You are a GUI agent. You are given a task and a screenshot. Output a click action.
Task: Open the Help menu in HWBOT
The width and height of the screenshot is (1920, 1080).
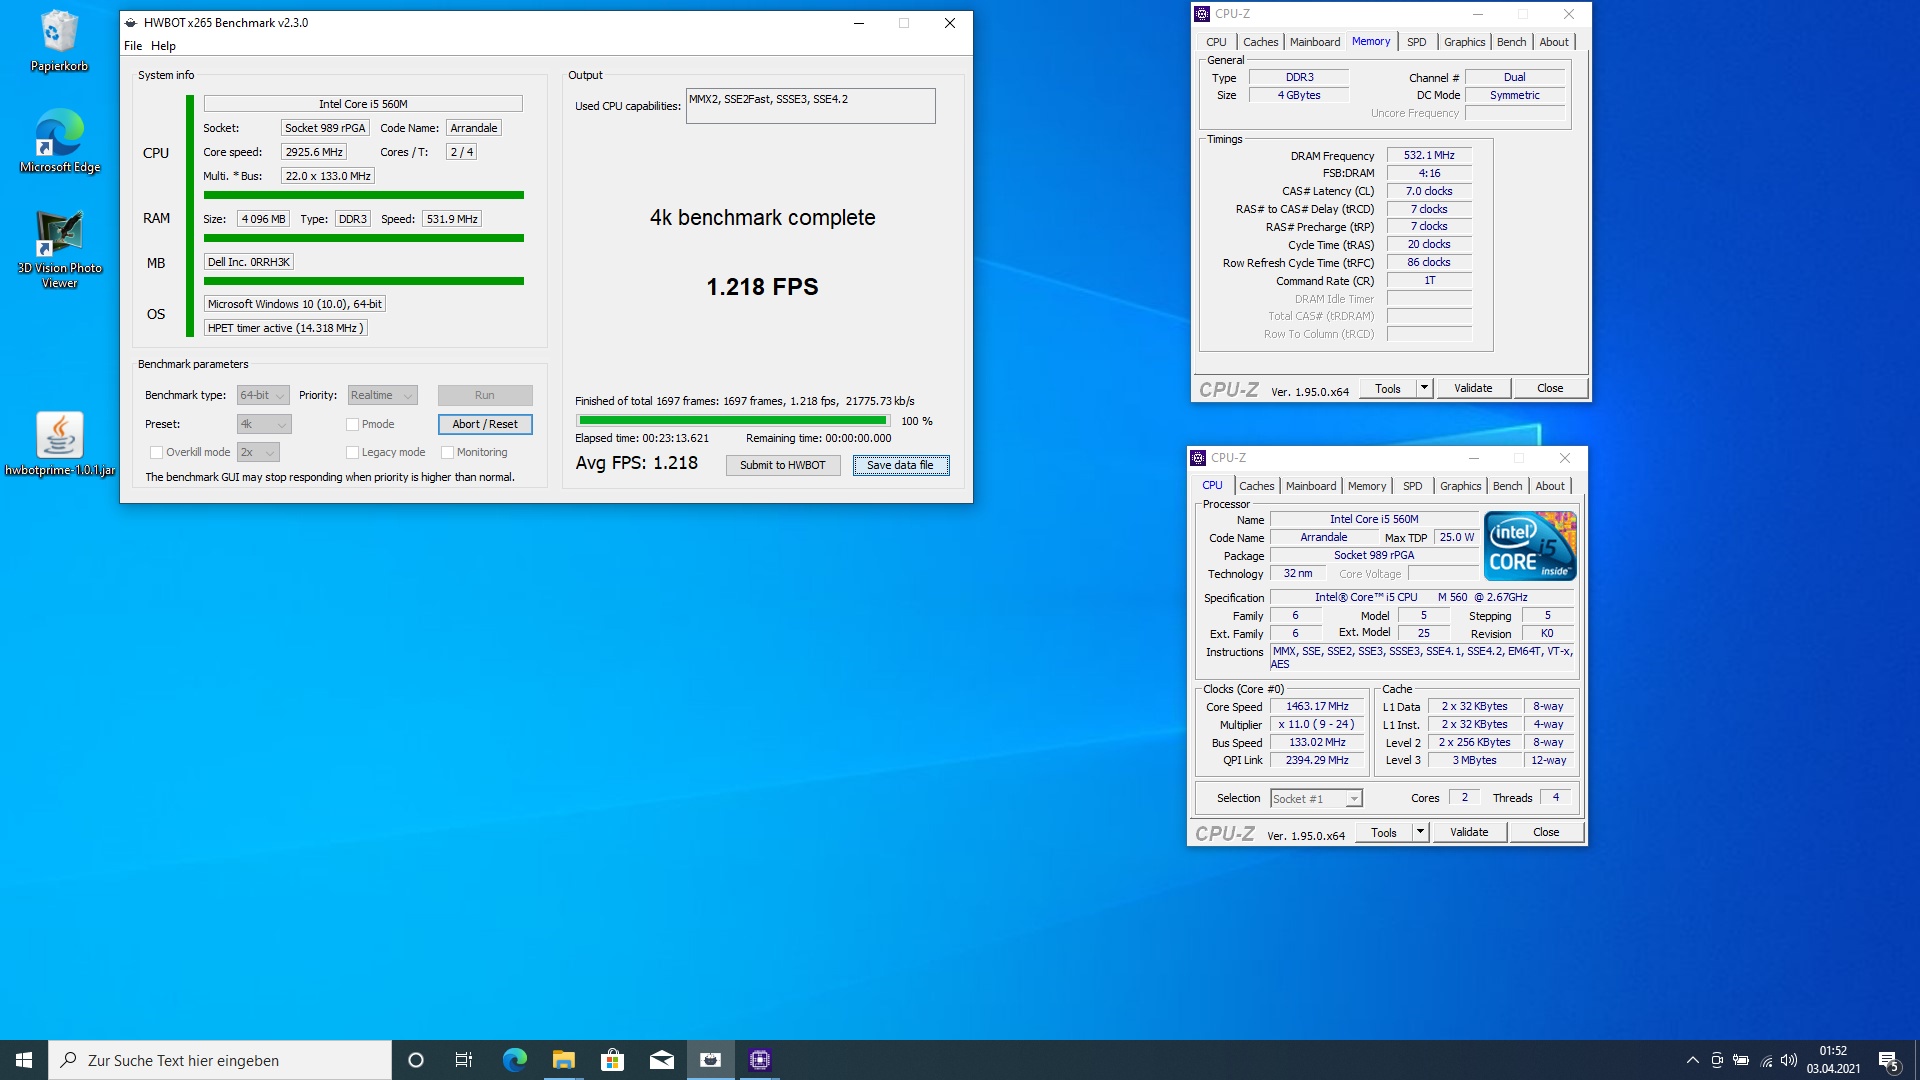[x=163, y=46]
